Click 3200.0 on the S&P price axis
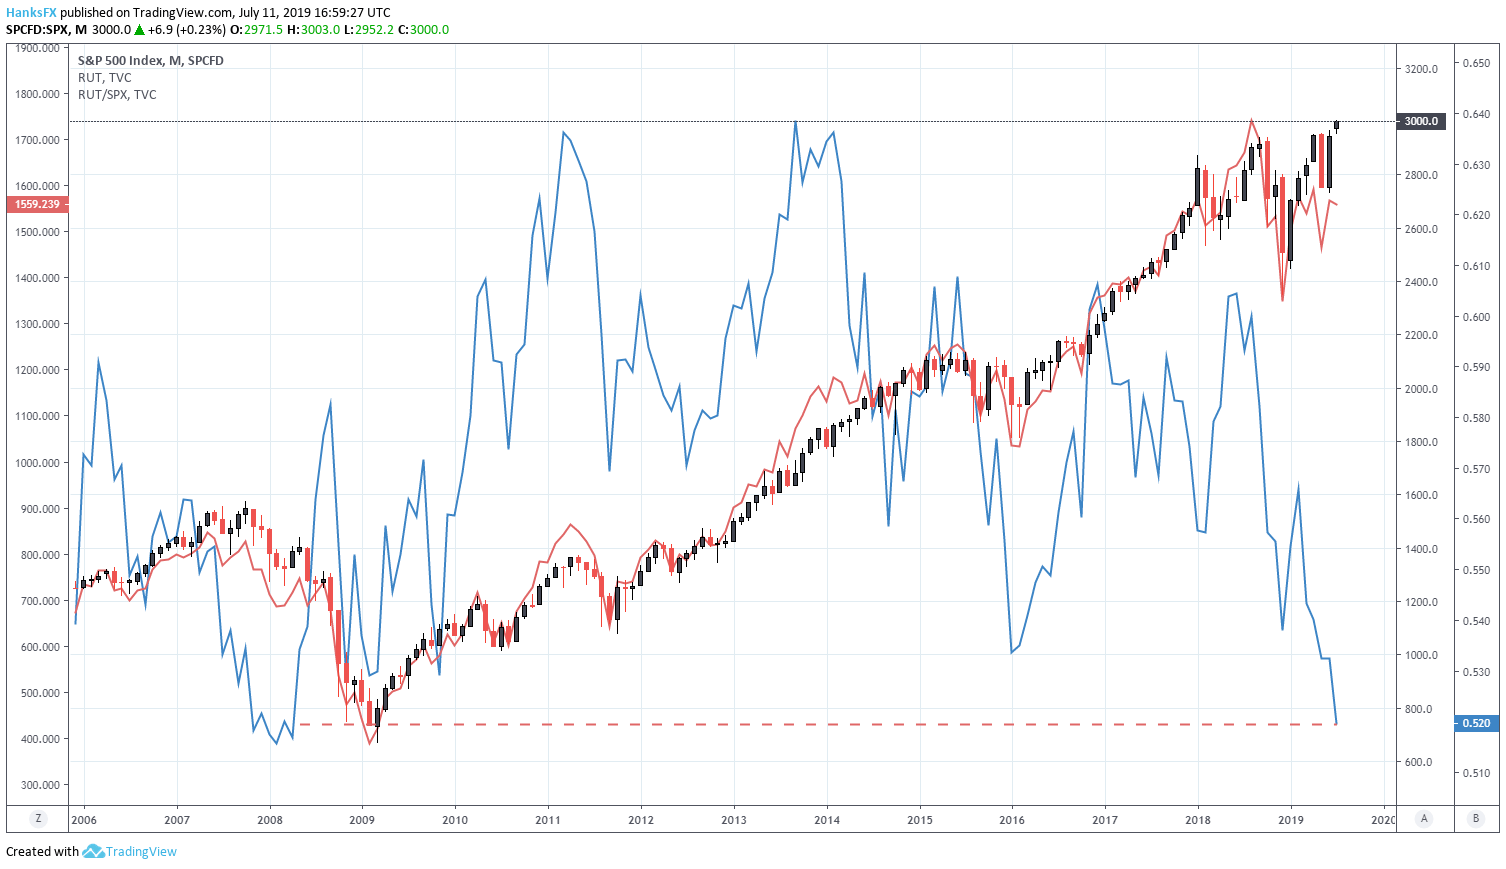Viewport: 1506px width, 869px height. (1421, 69)
